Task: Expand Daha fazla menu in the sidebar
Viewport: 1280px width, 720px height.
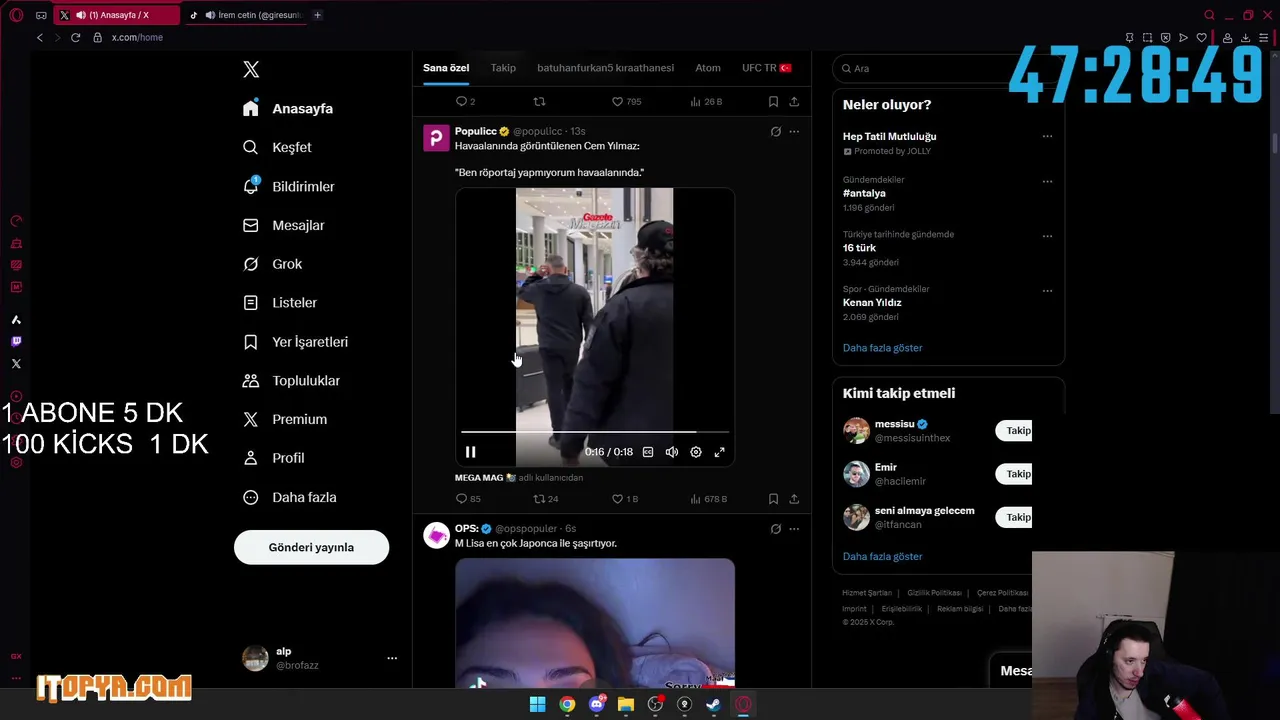Action: (x=290, y=497)
